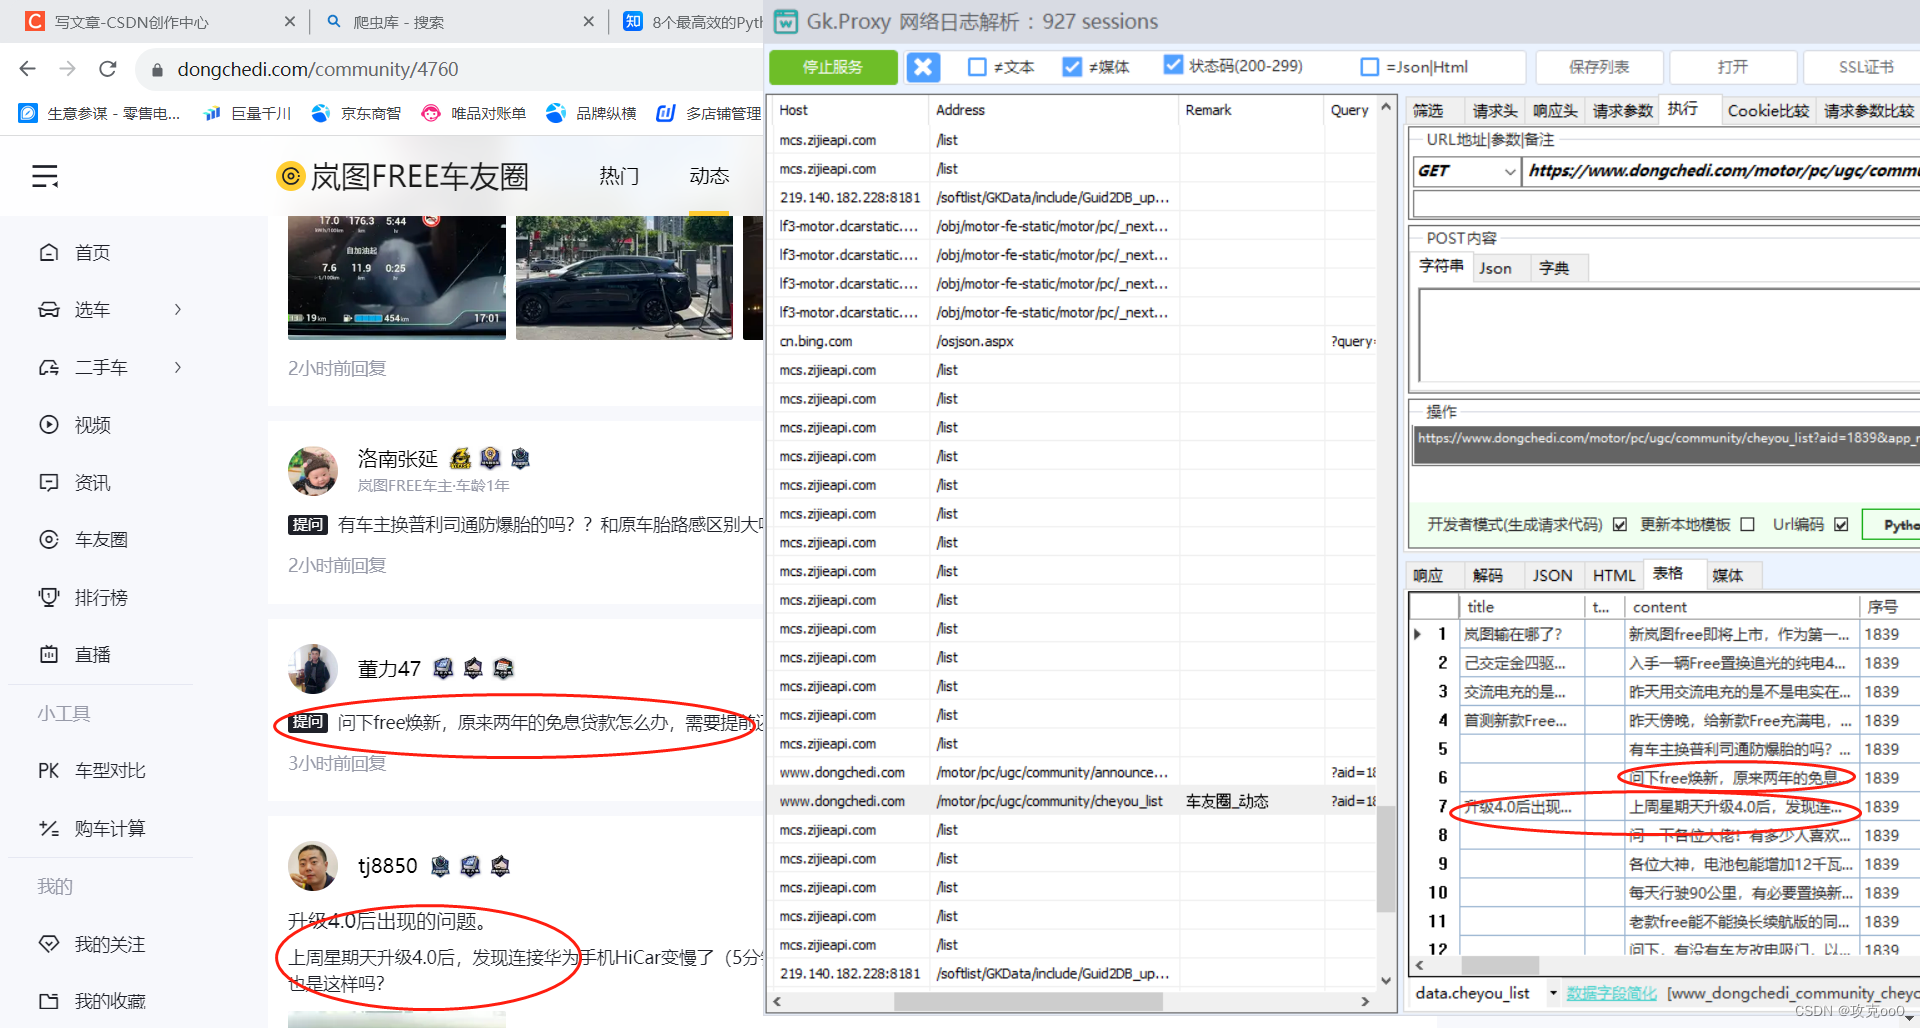Click the 购车计算 percent icon

click(48, 828)
